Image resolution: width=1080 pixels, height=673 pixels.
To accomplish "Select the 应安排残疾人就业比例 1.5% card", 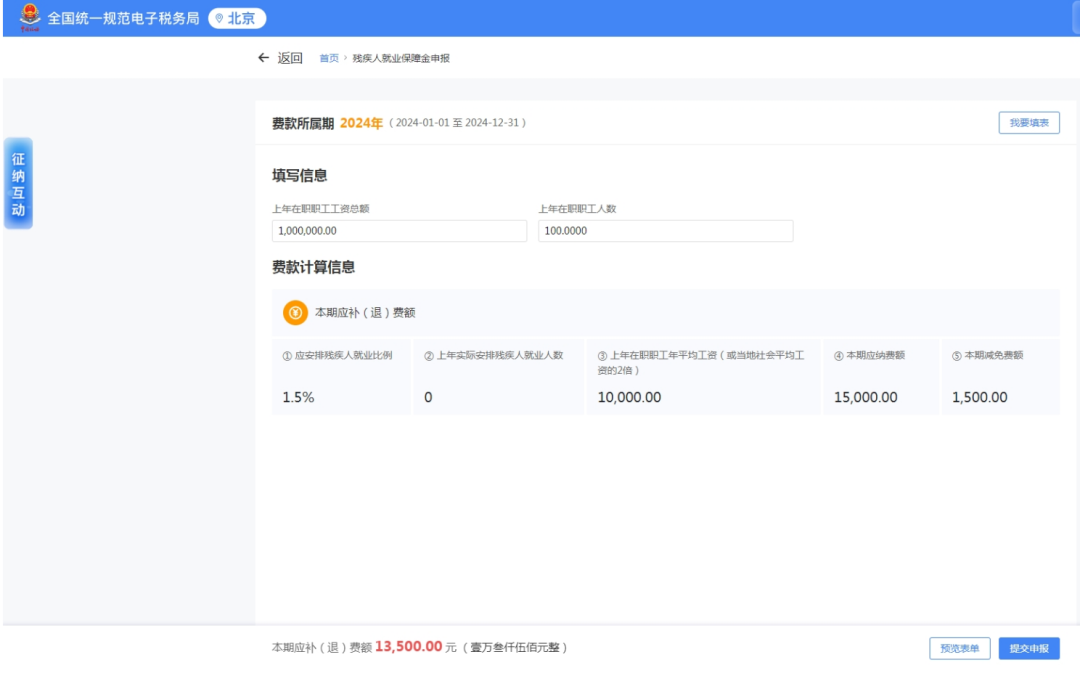I will coord(341,377).
